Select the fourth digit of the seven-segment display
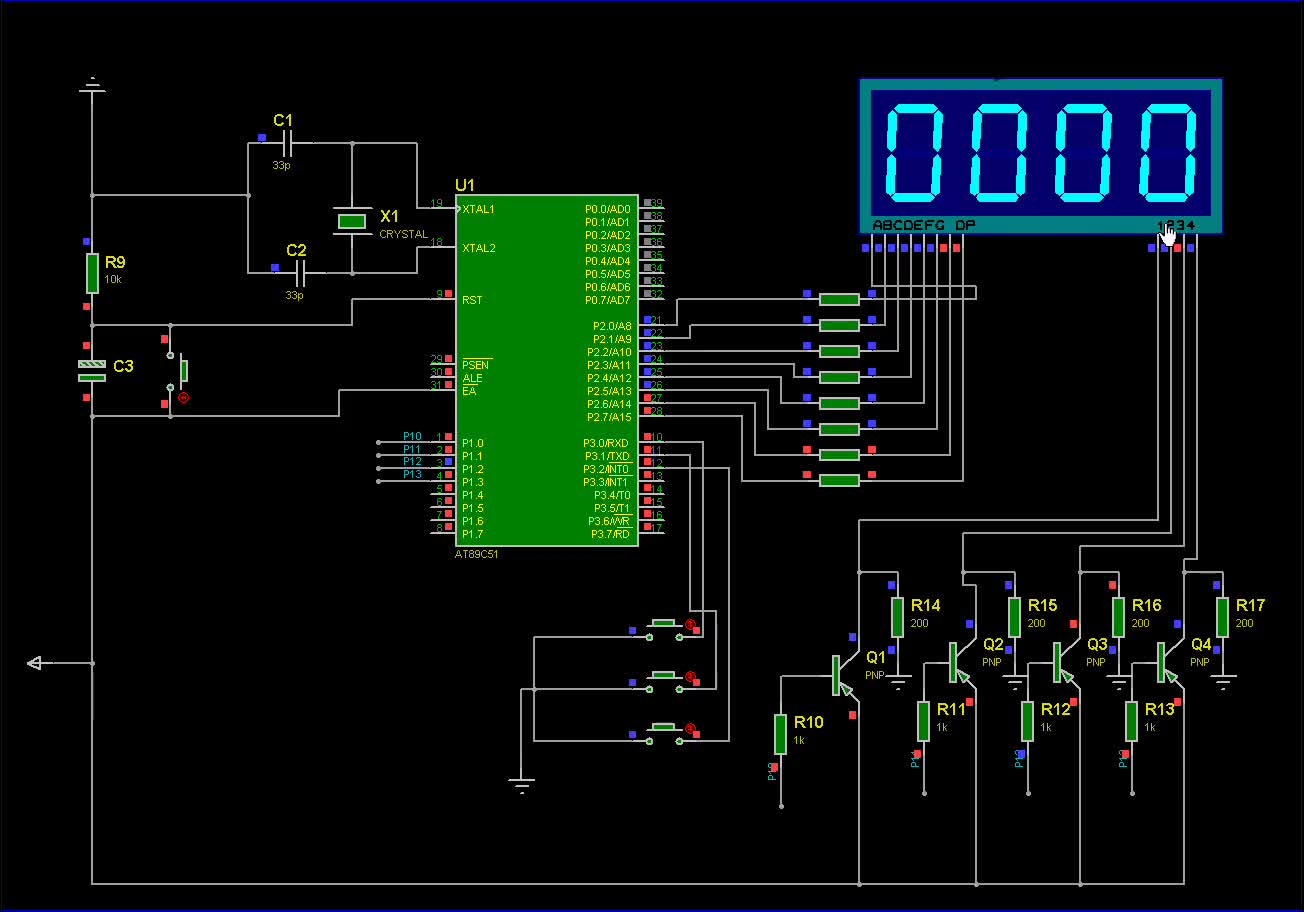The height and width of the screenshot is (912, 1304). tap(1169, 153)
